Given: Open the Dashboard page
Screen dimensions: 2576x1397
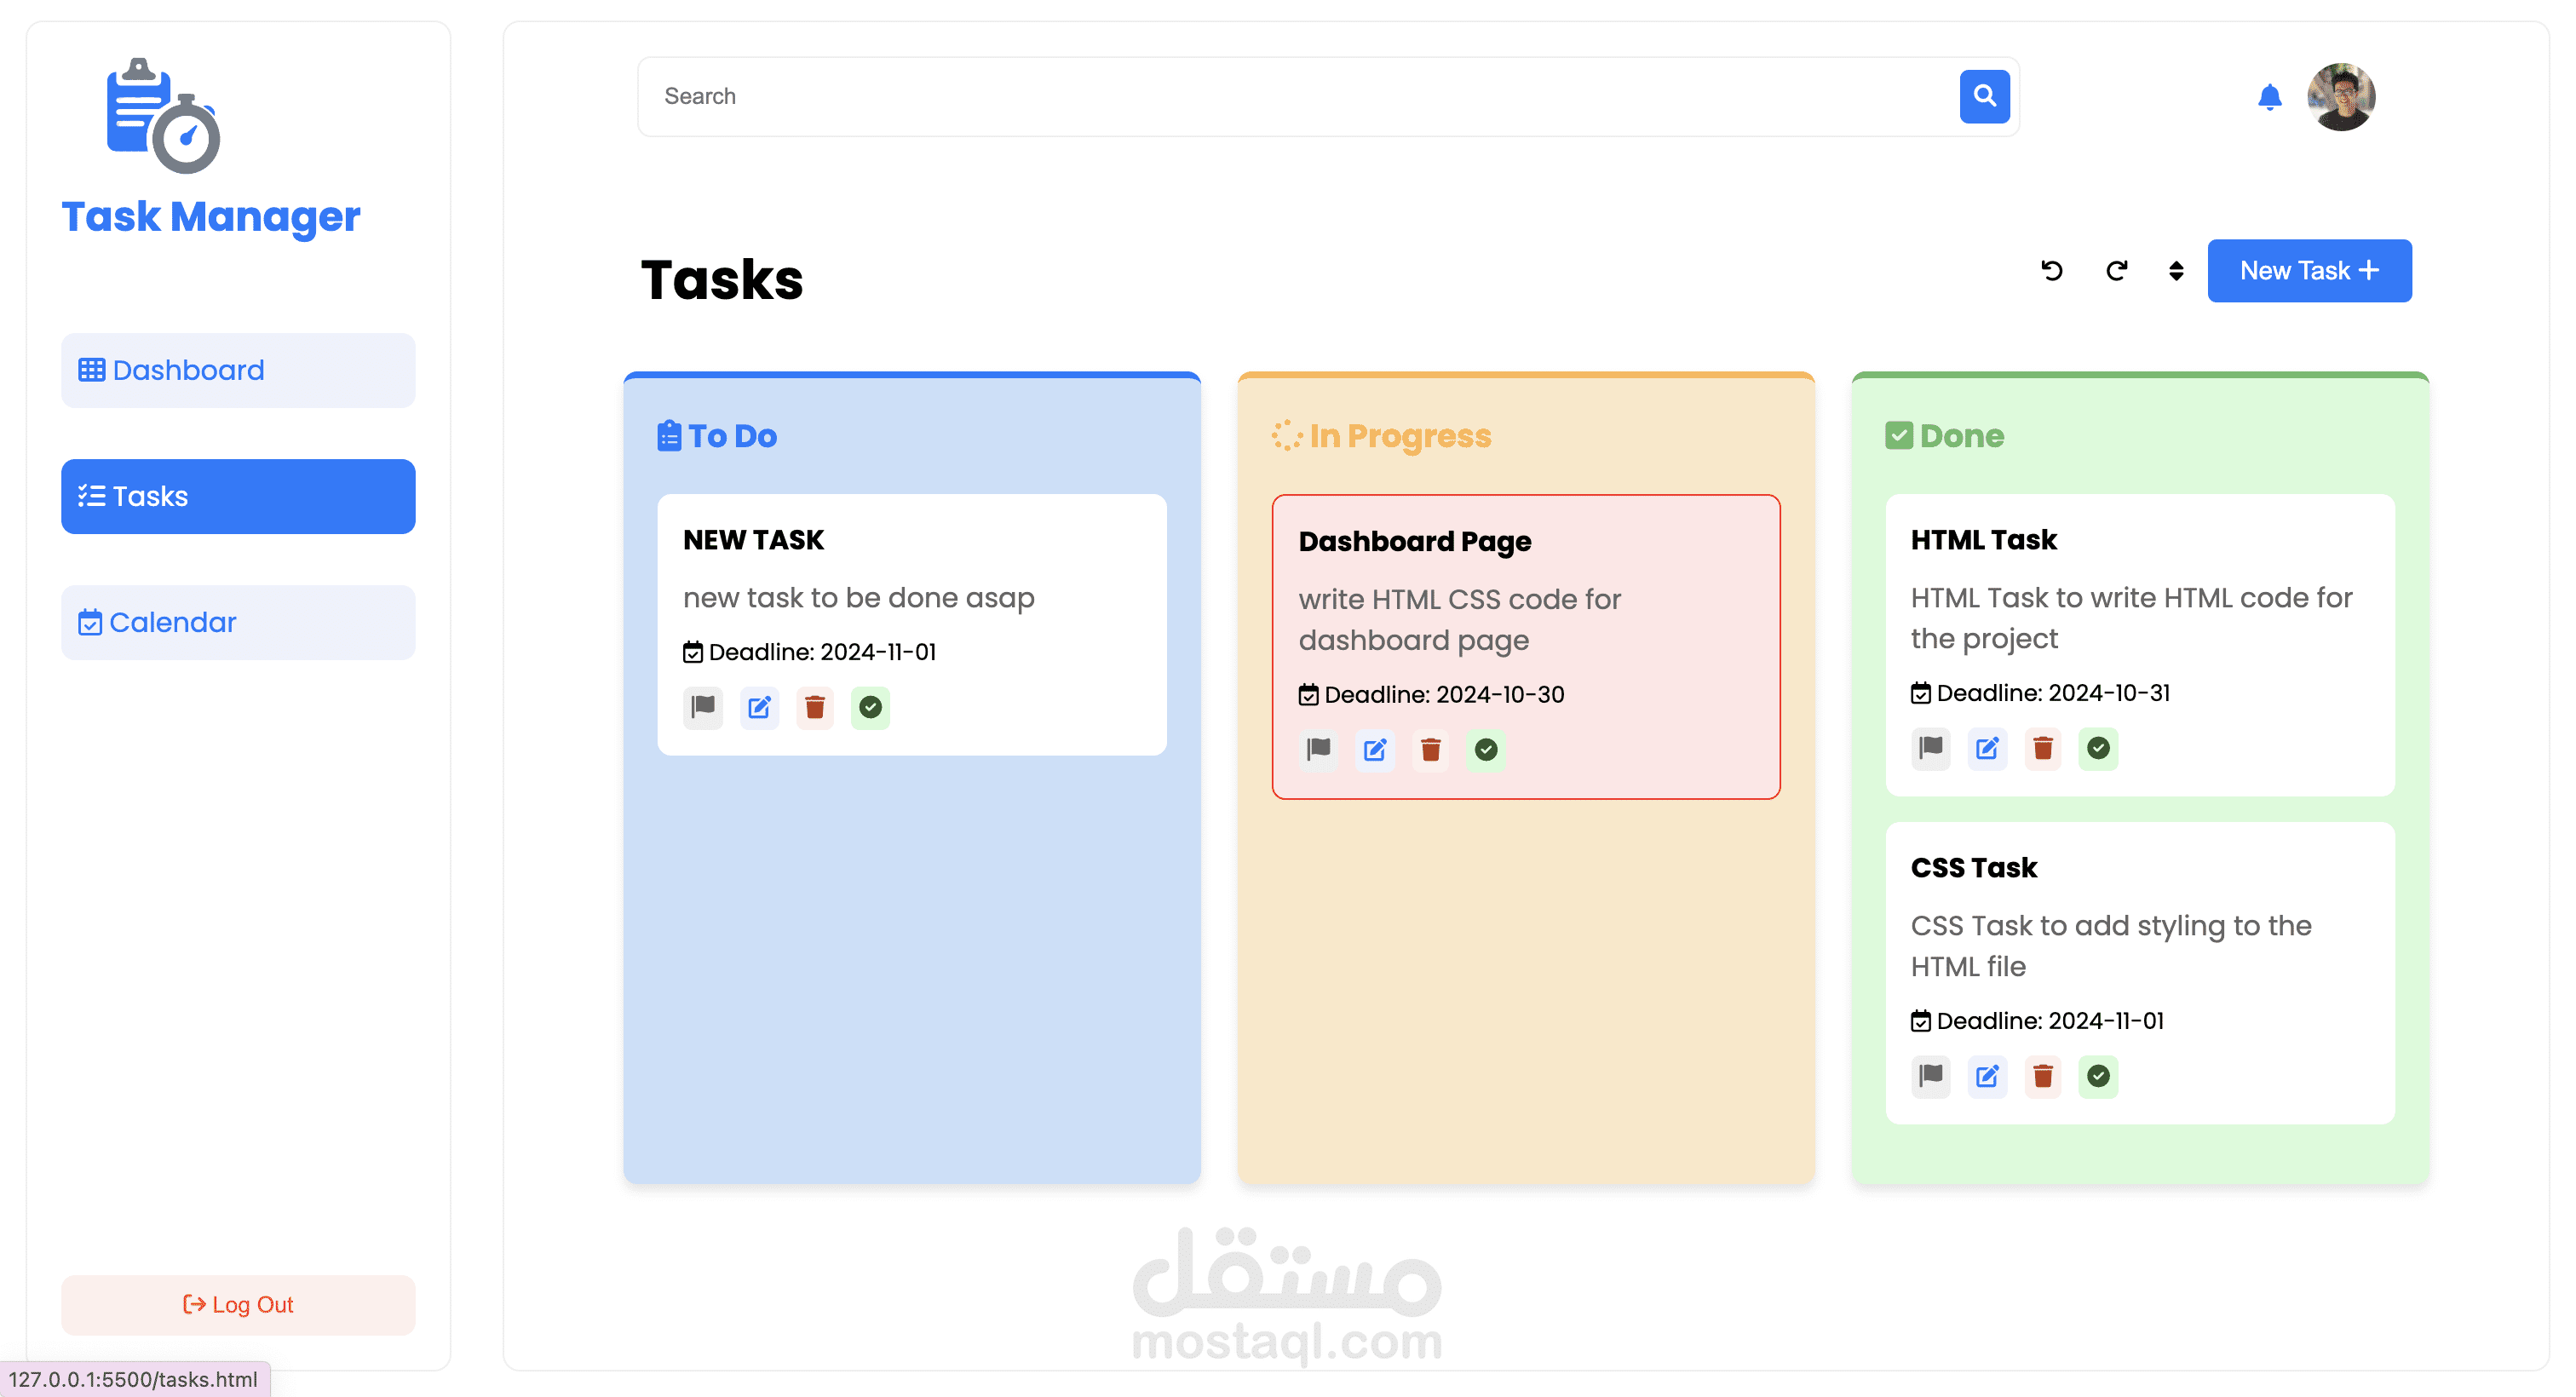Looking at the screenshot, I should pos(238,370).
